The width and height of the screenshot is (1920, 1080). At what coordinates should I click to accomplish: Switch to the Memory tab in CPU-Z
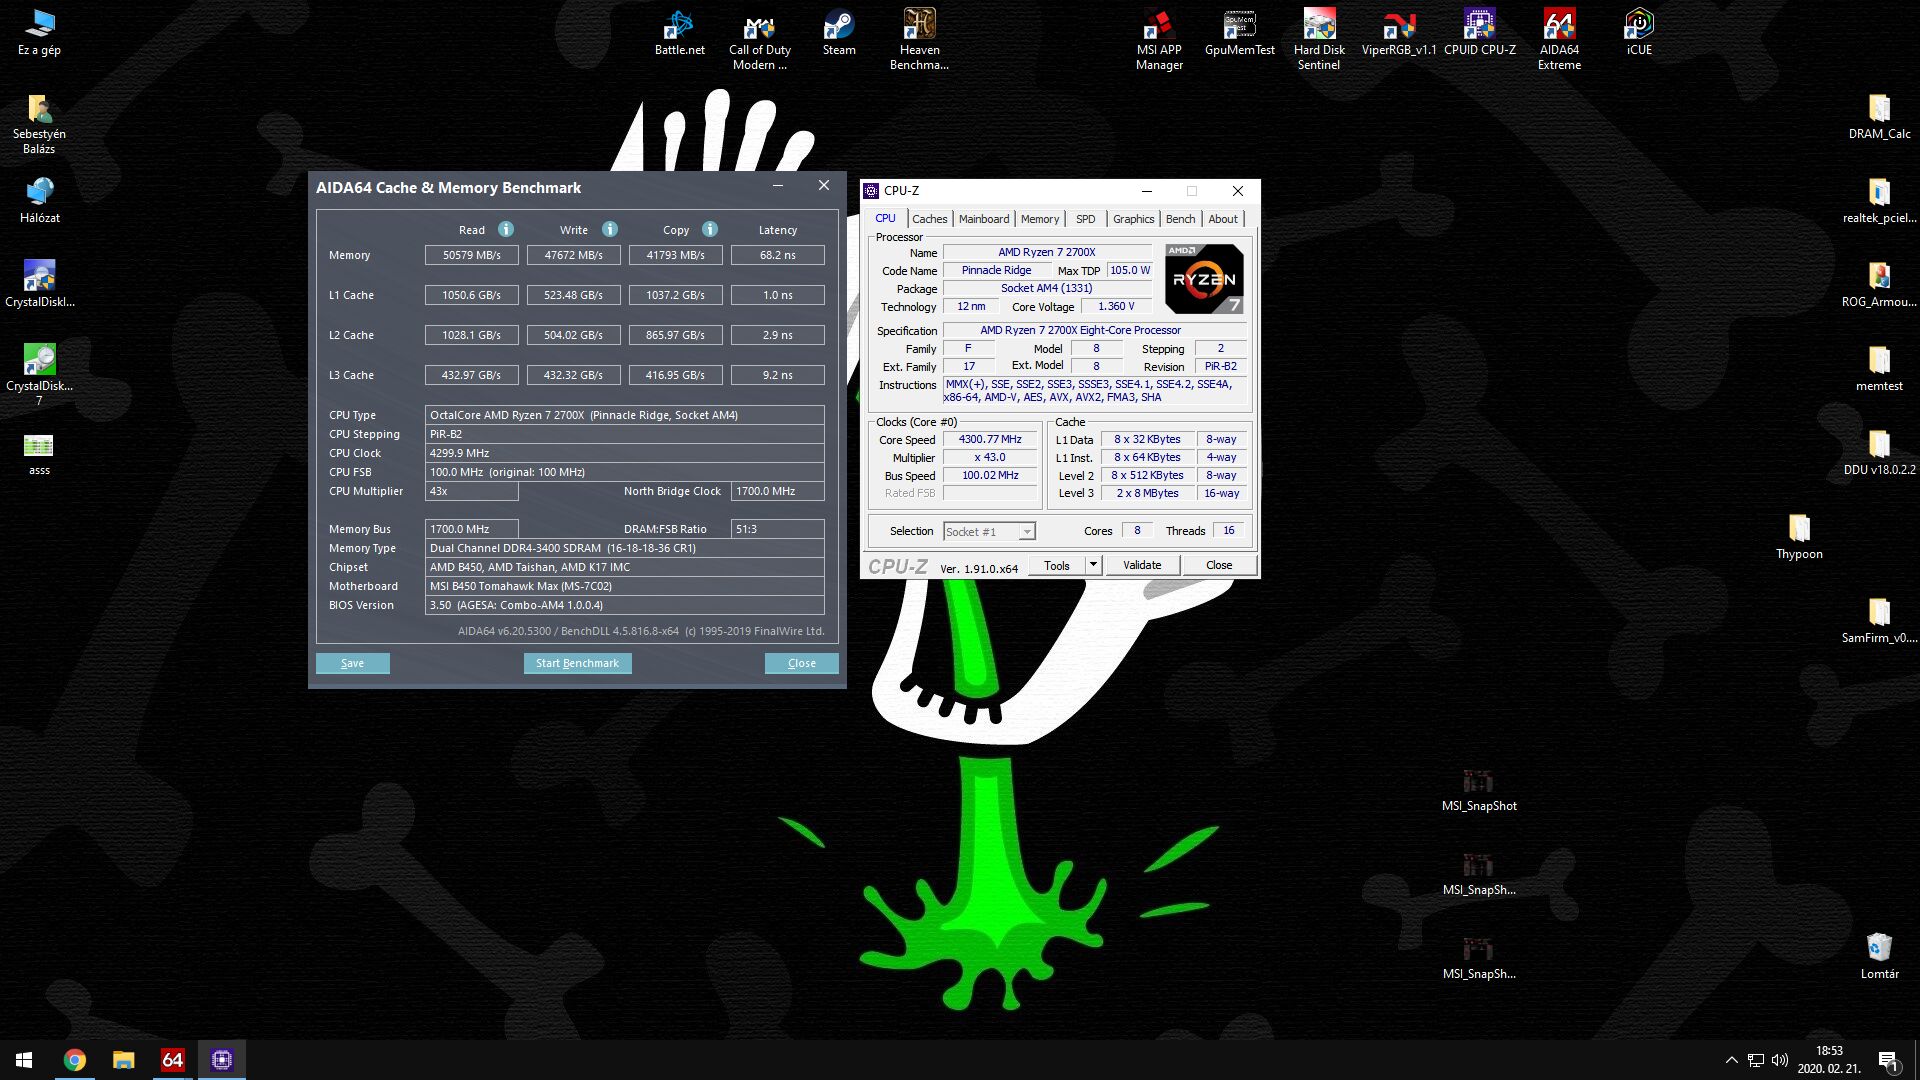pos(1040,219)
